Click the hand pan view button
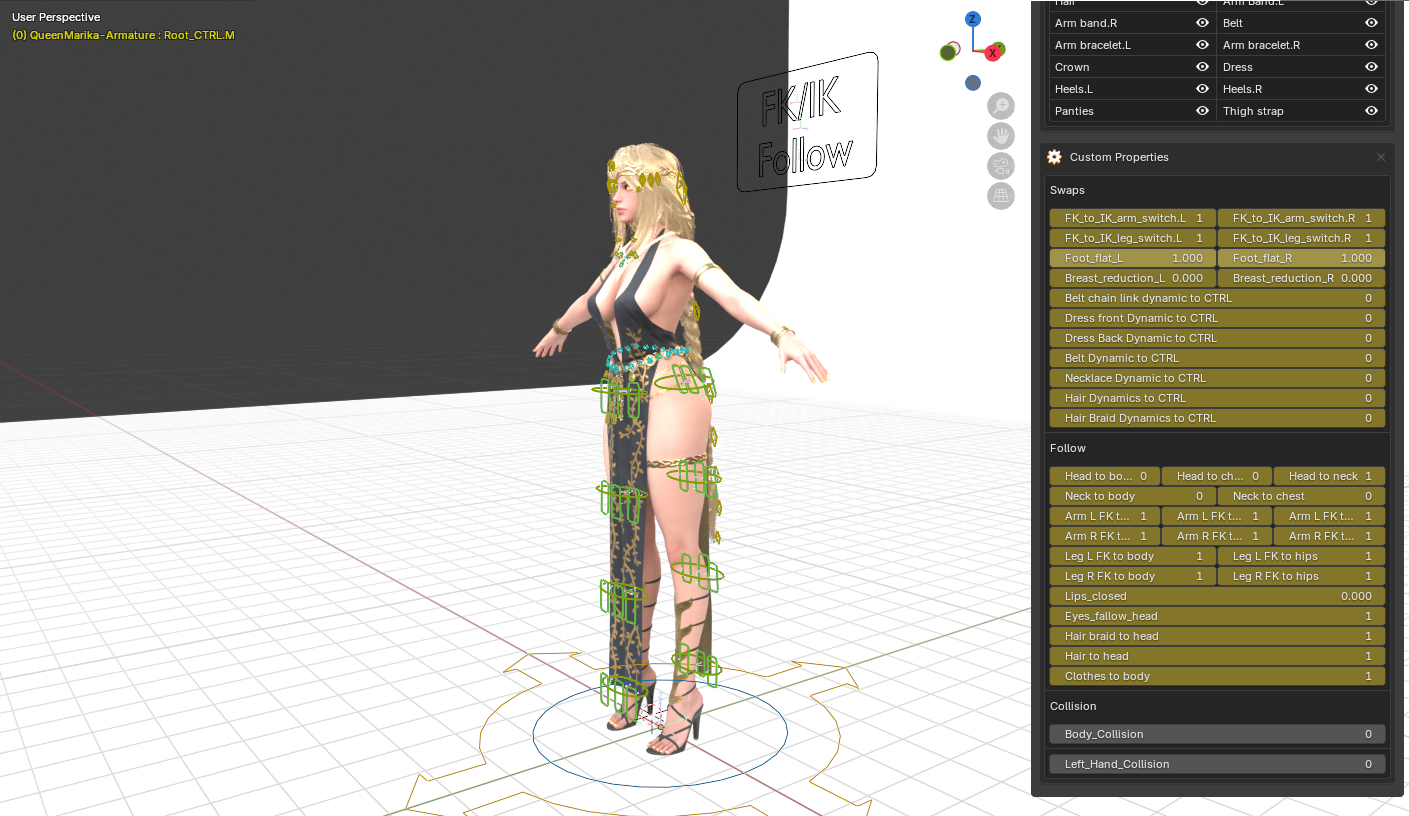The width and height of the screenshot is (1409, 816). point(1001,136)
